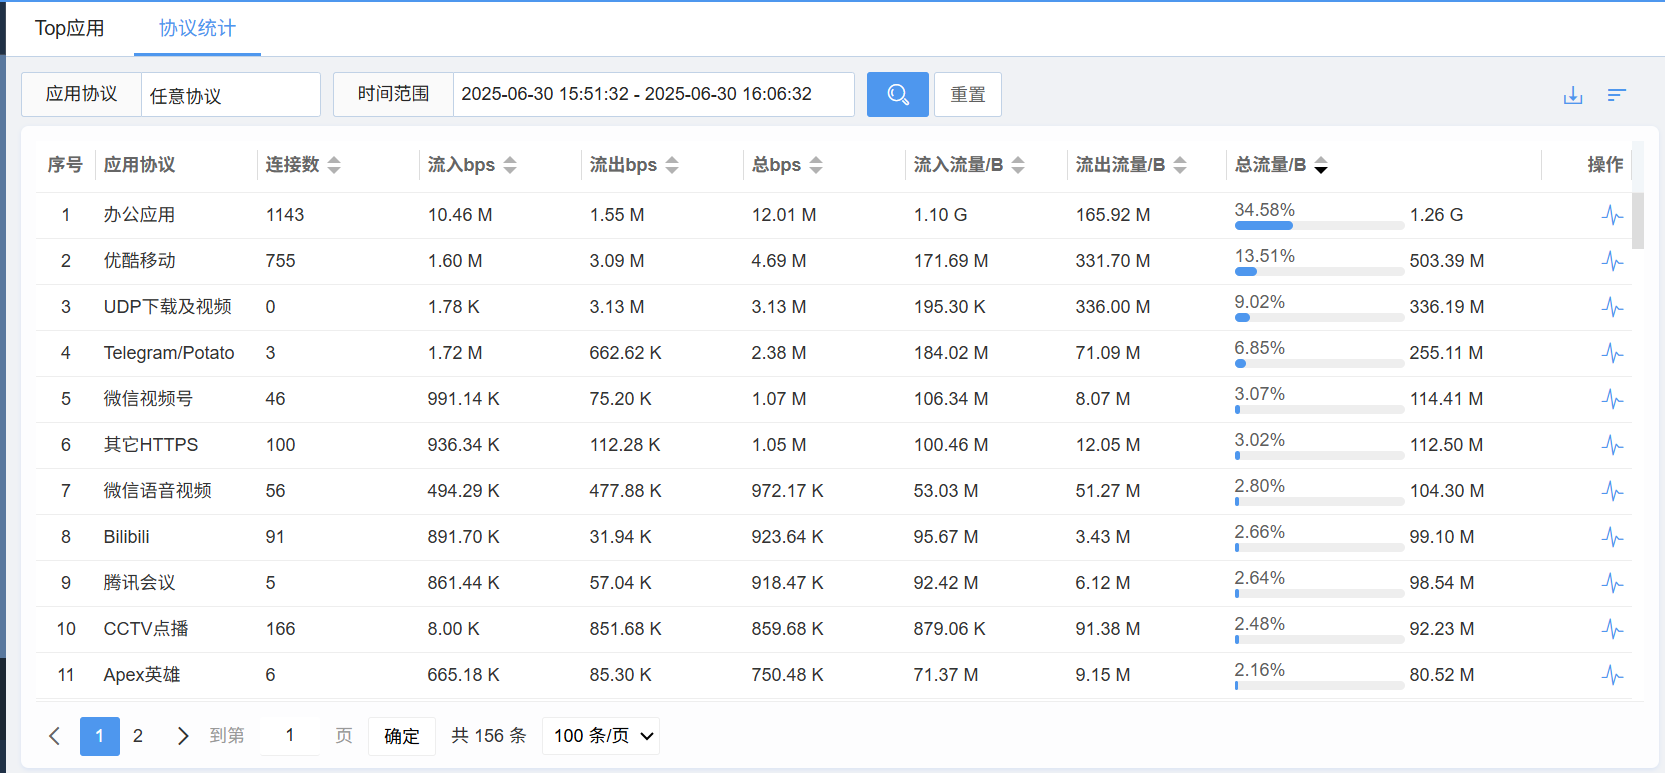Open trend chart for 办公应用 row
The image size is (1665, 773).
coord(1612,215)
